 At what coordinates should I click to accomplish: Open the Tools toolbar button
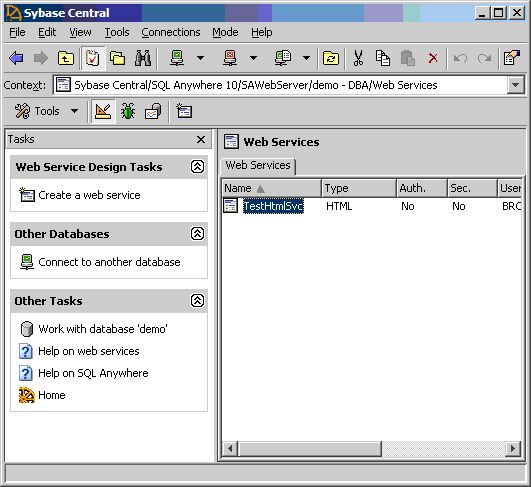[37, 111]
